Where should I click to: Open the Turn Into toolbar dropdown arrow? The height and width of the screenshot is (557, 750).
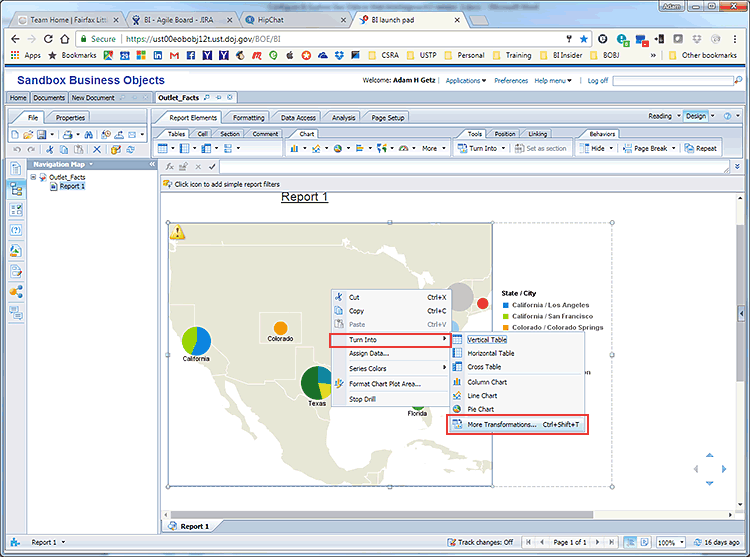click(x=503, y=149)
